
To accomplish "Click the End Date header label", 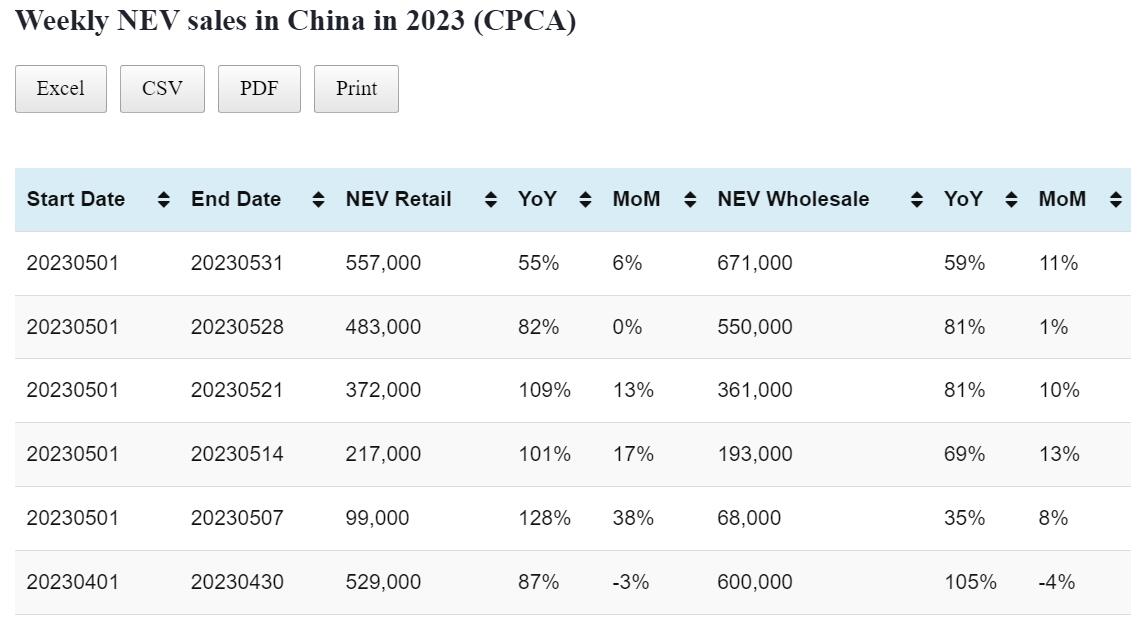I will (x=236, y=200).
